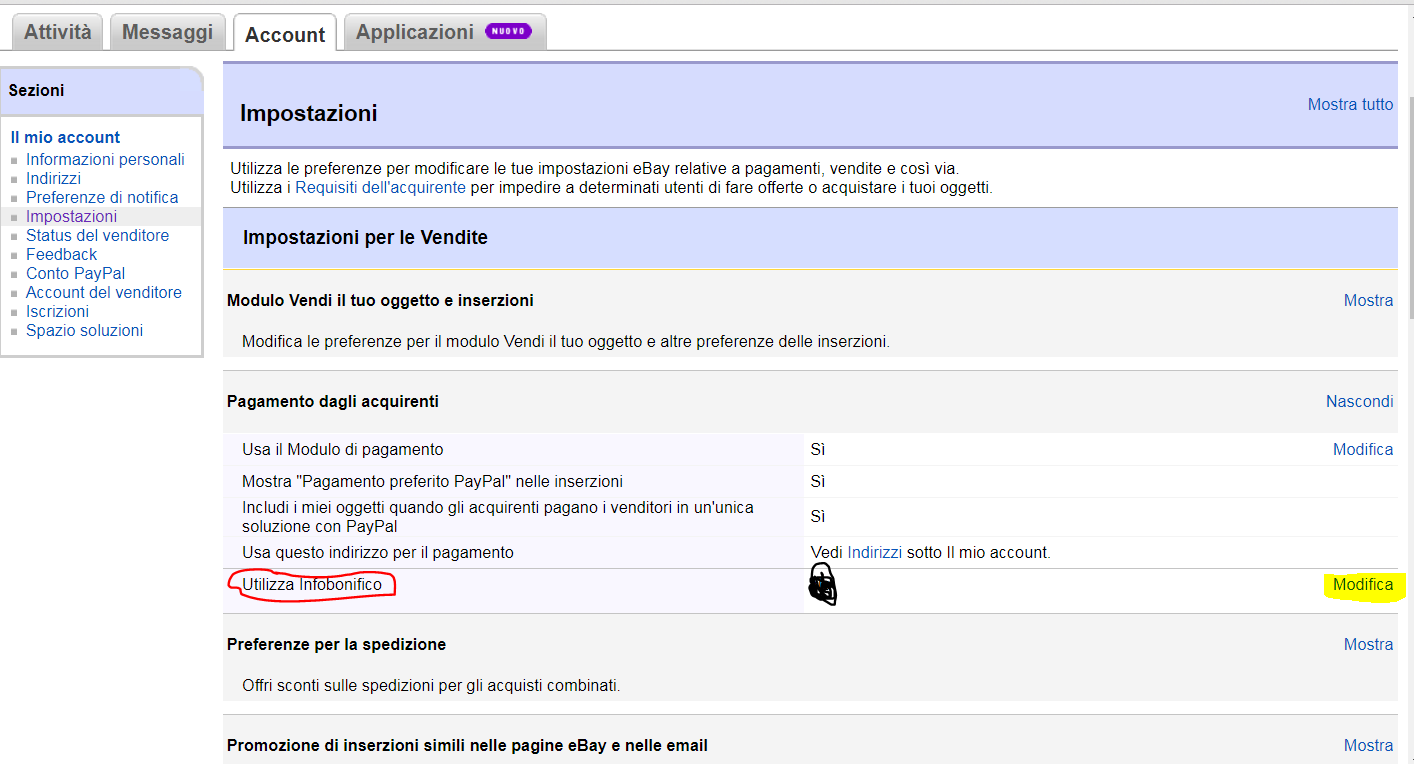Expand Modulo Vendi il tuo oggetto section

(1368, 300)
